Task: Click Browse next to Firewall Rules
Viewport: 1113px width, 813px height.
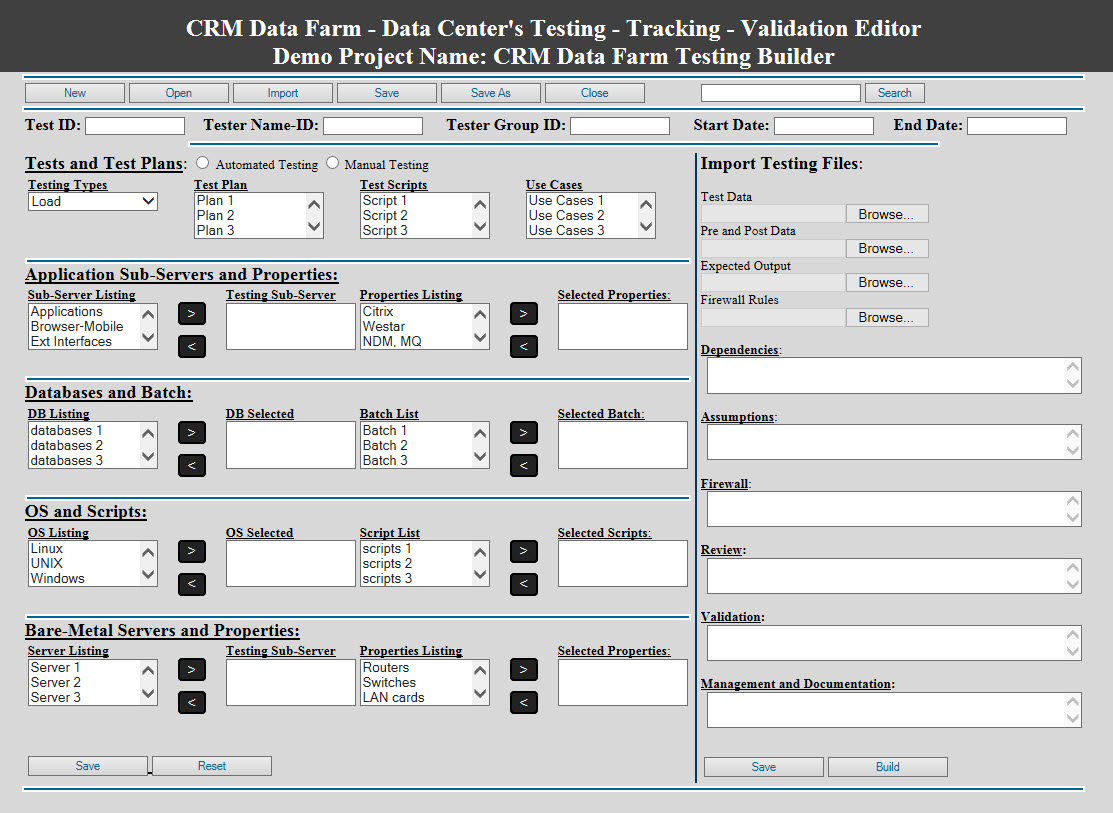Action: pos(886,317)
